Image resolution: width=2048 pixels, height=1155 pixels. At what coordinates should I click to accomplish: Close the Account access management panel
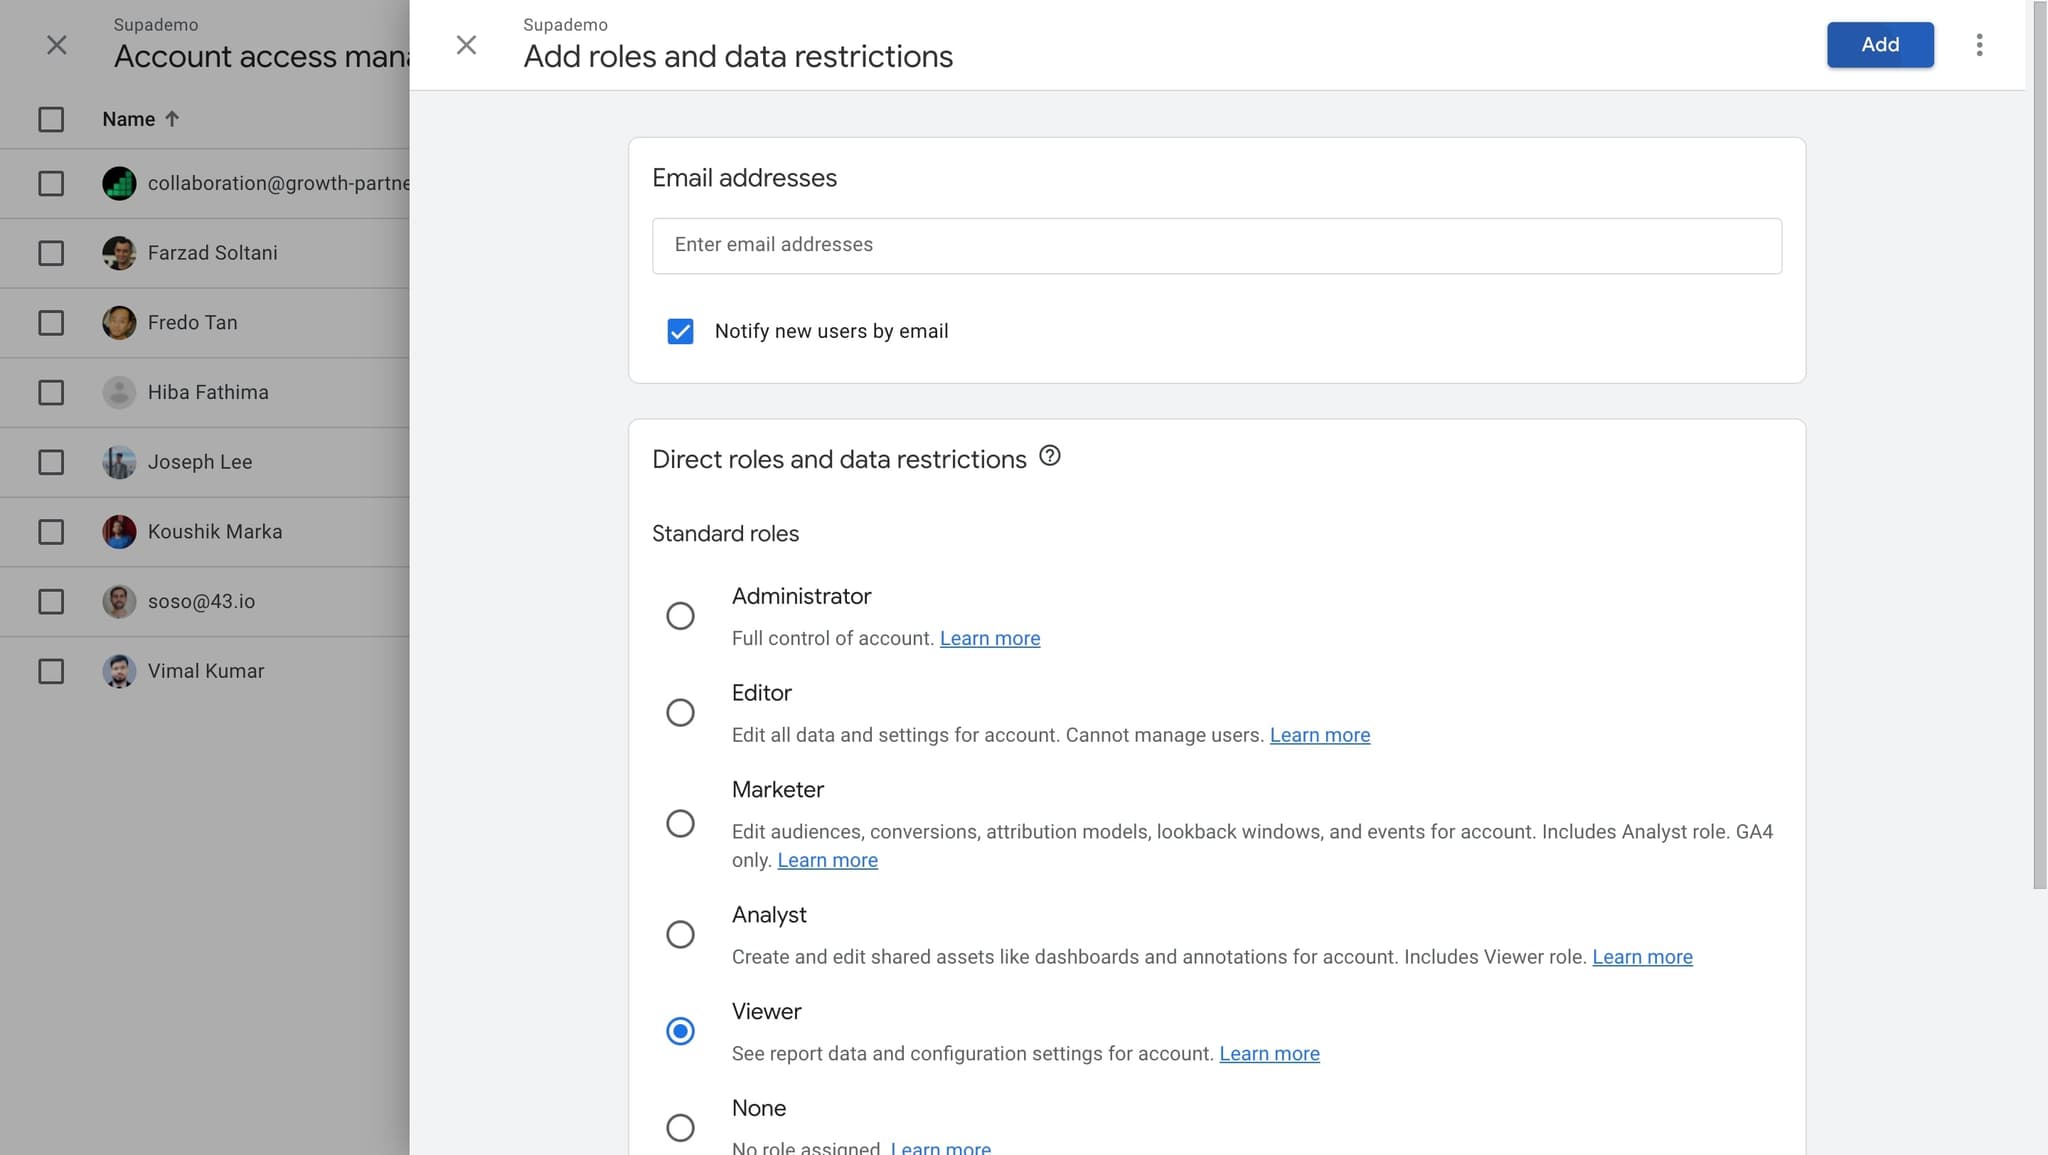(57, 45)
